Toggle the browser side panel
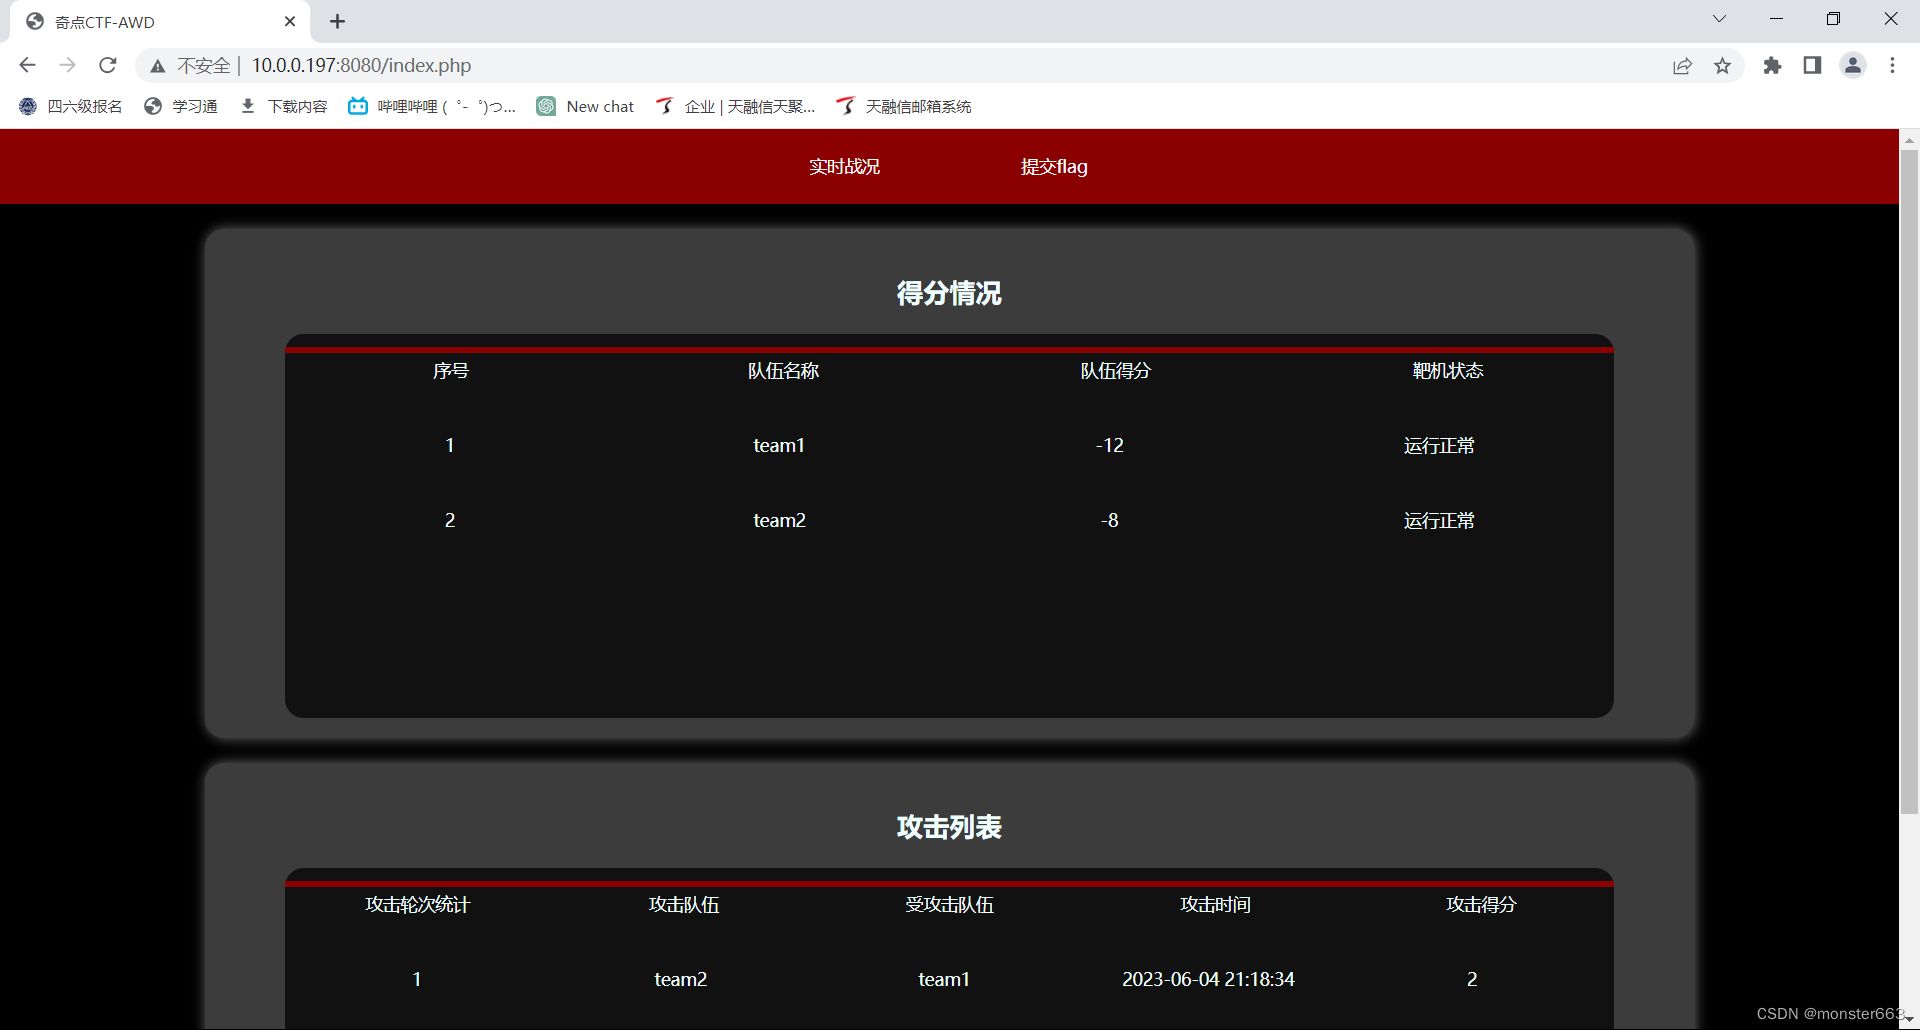Viewport: 1920px width, 1030px height. coord(1812,65)
